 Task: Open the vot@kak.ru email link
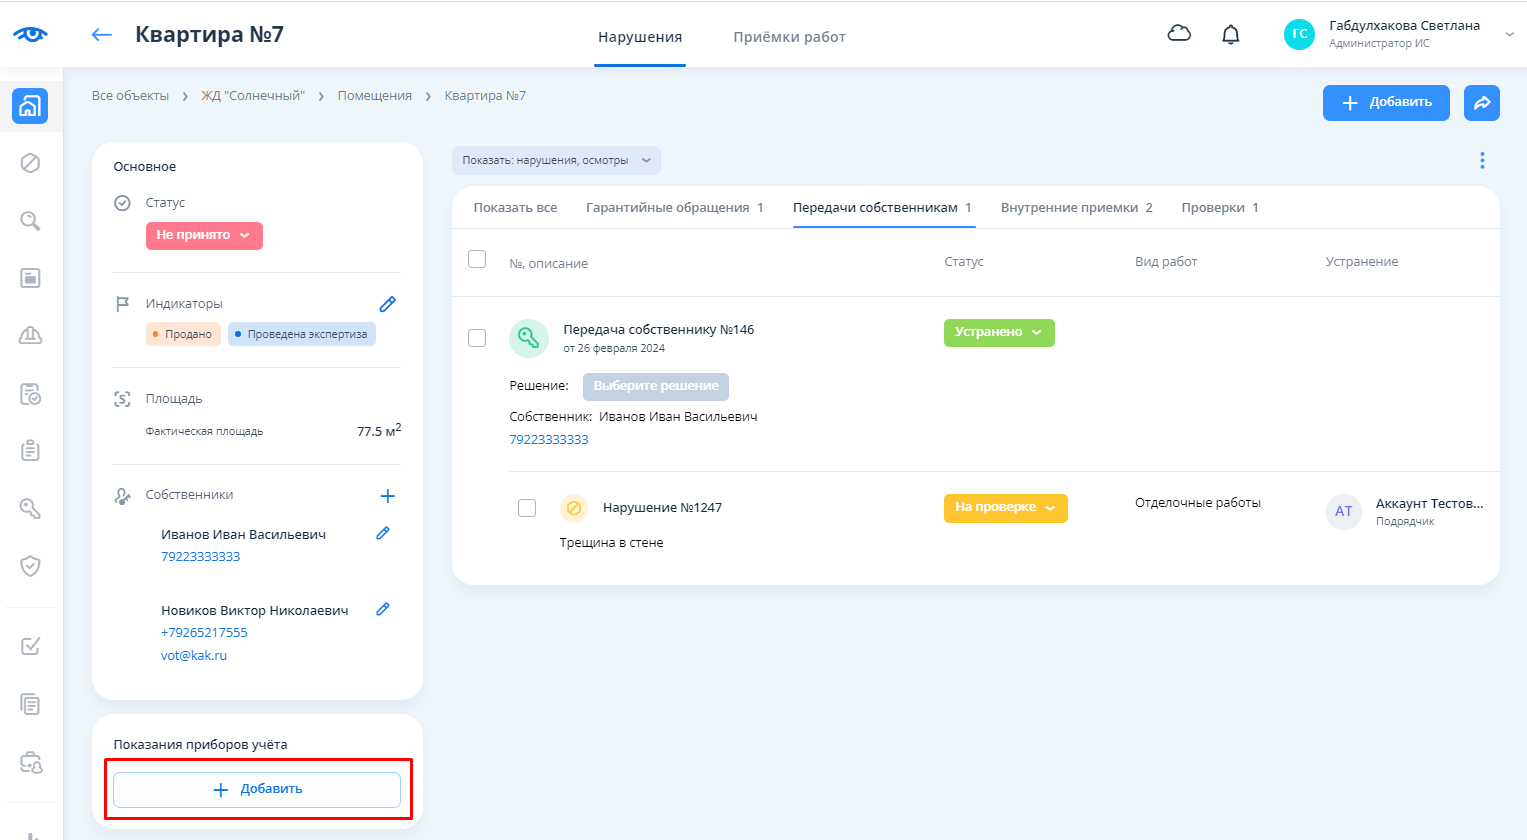point(194,656)
